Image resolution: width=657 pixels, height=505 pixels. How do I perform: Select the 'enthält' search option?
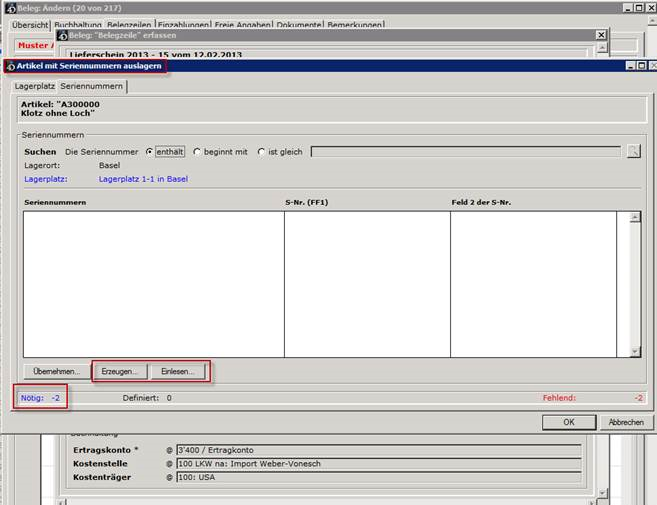click(150, 152)
